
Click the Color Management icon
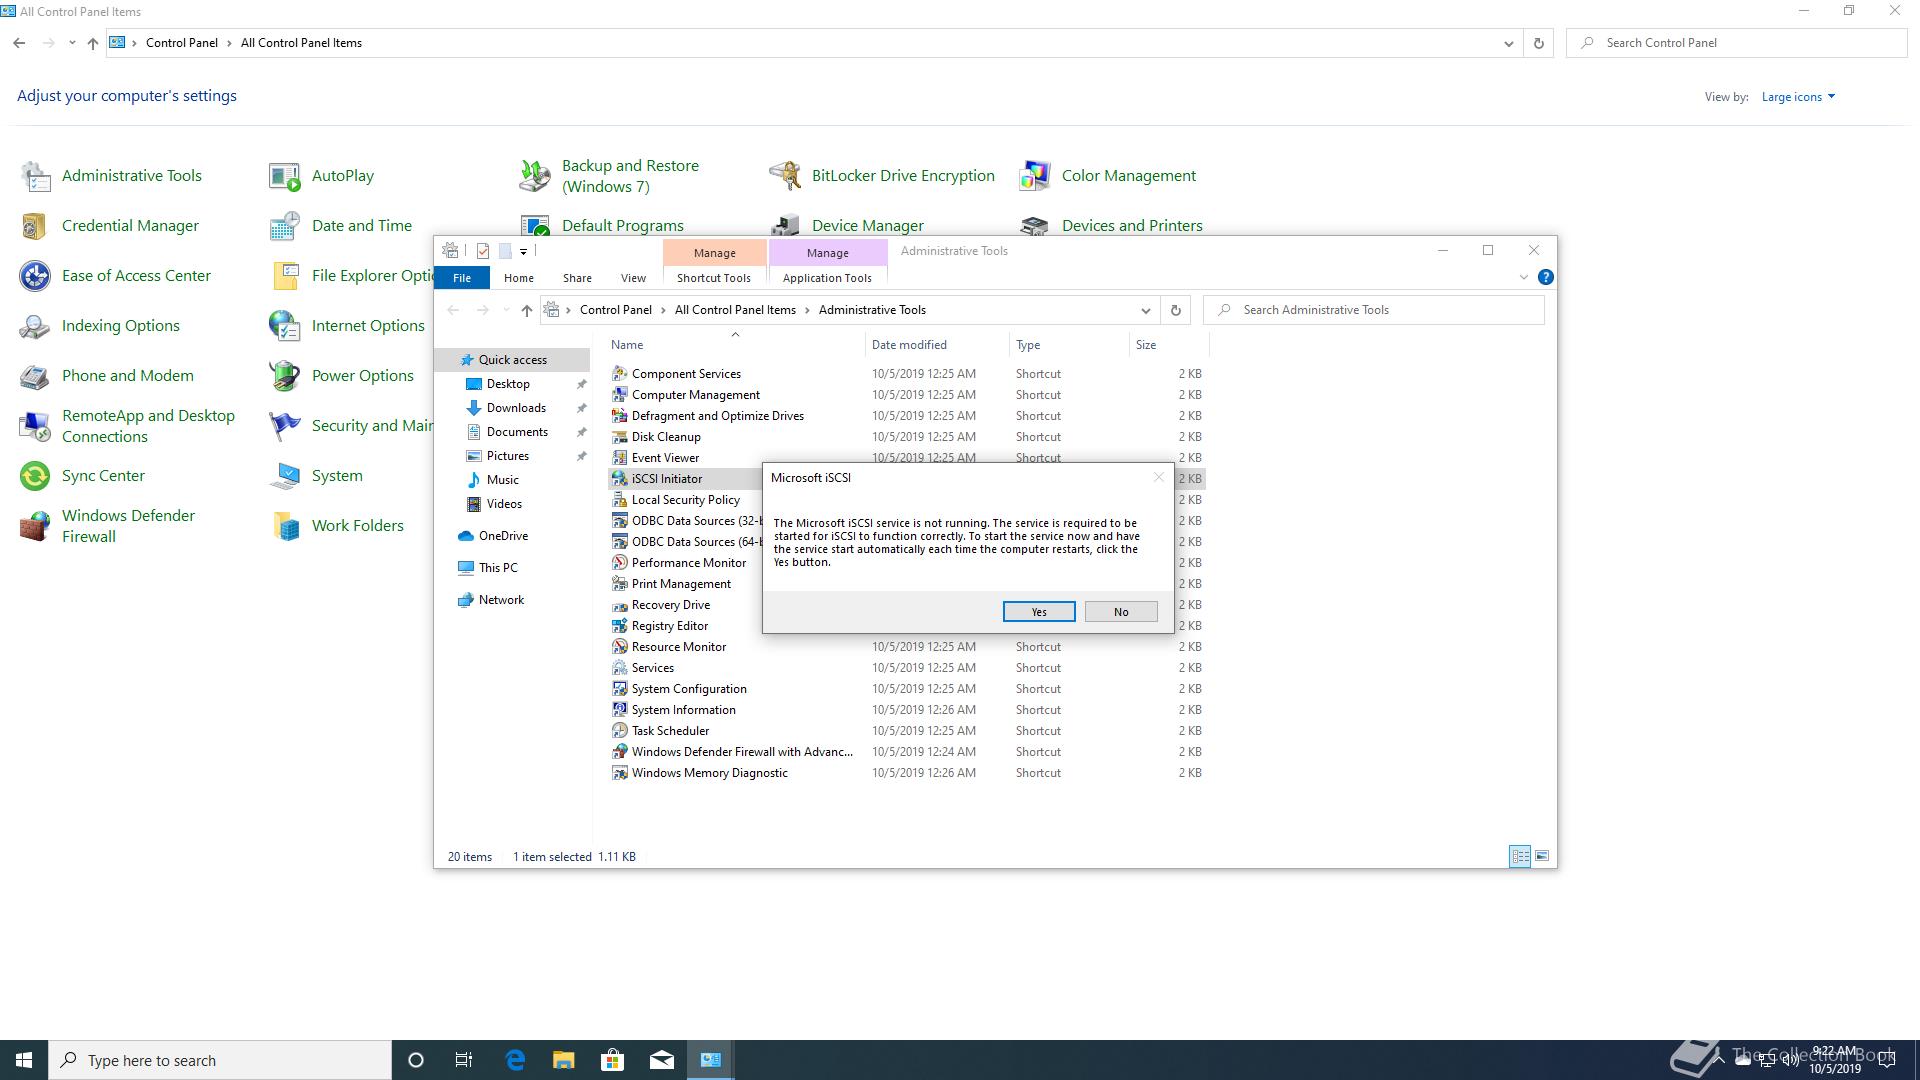click(x=1035, y=176)
